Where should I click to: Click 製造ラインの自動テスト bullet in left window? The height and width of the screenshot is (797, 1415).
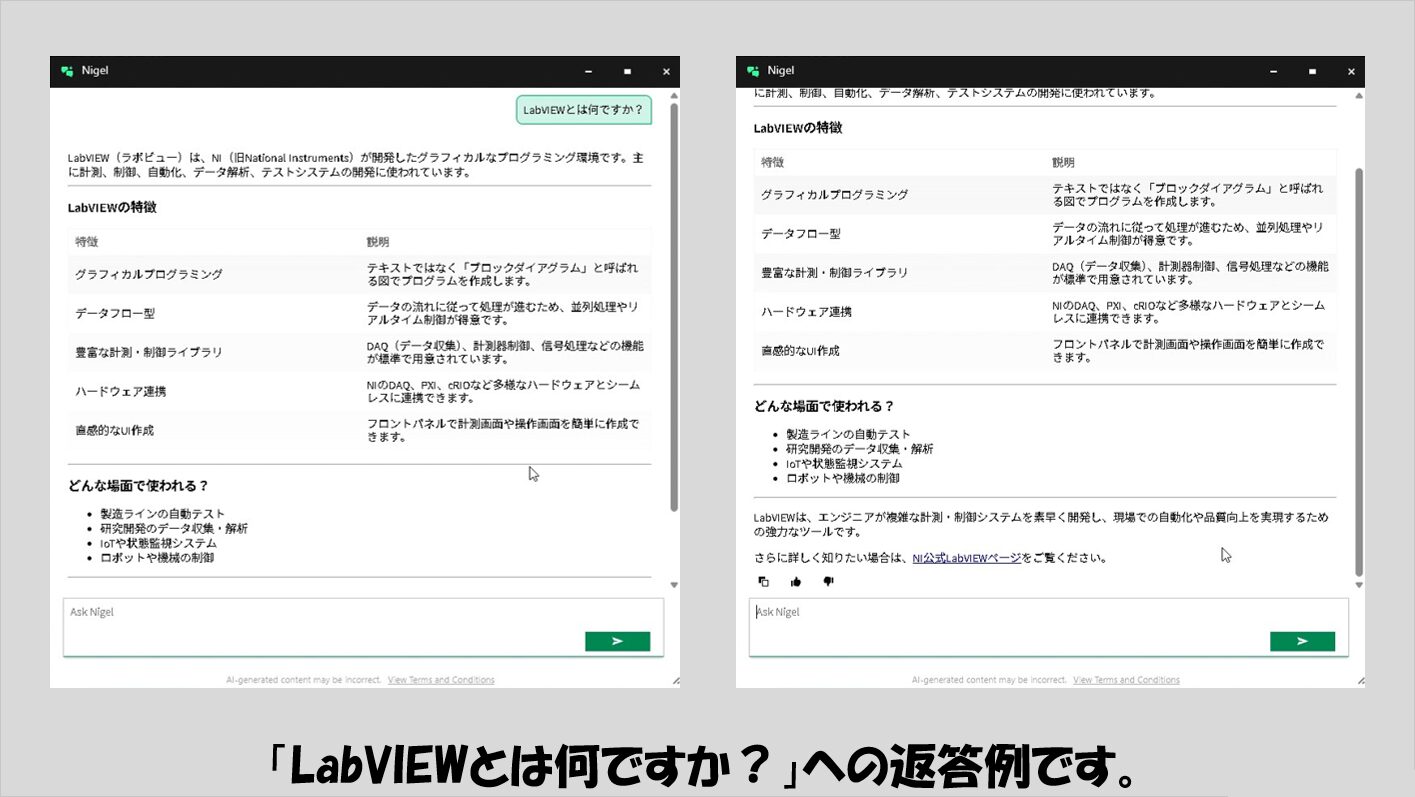point(162,514)
